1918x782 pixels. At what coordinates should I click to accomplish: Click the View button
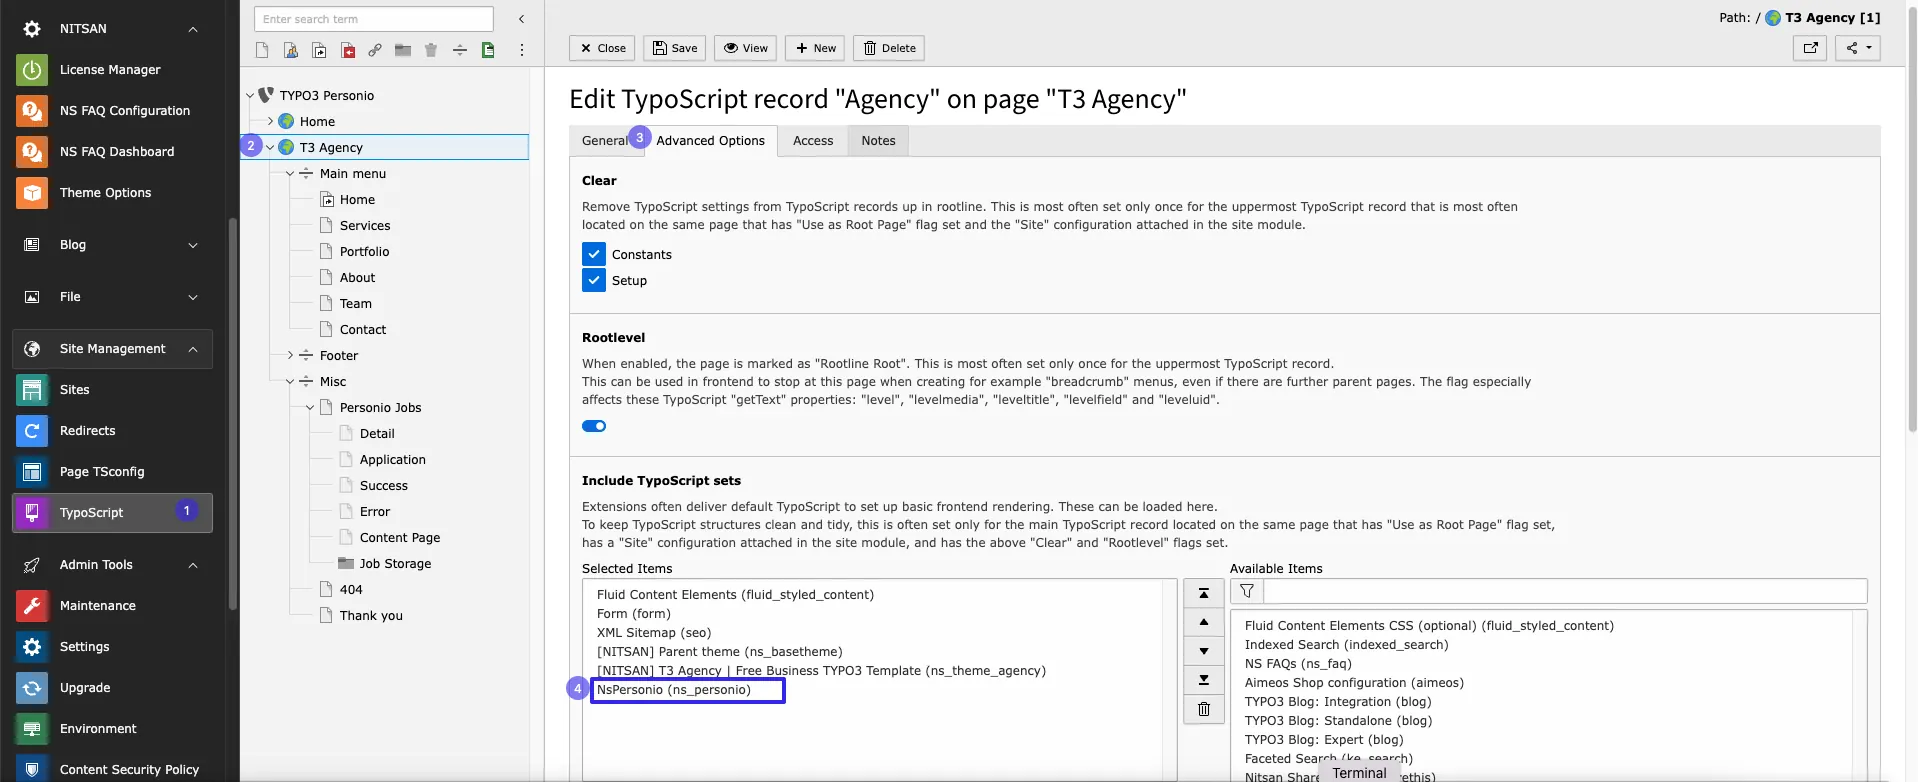tap(745, 48)
